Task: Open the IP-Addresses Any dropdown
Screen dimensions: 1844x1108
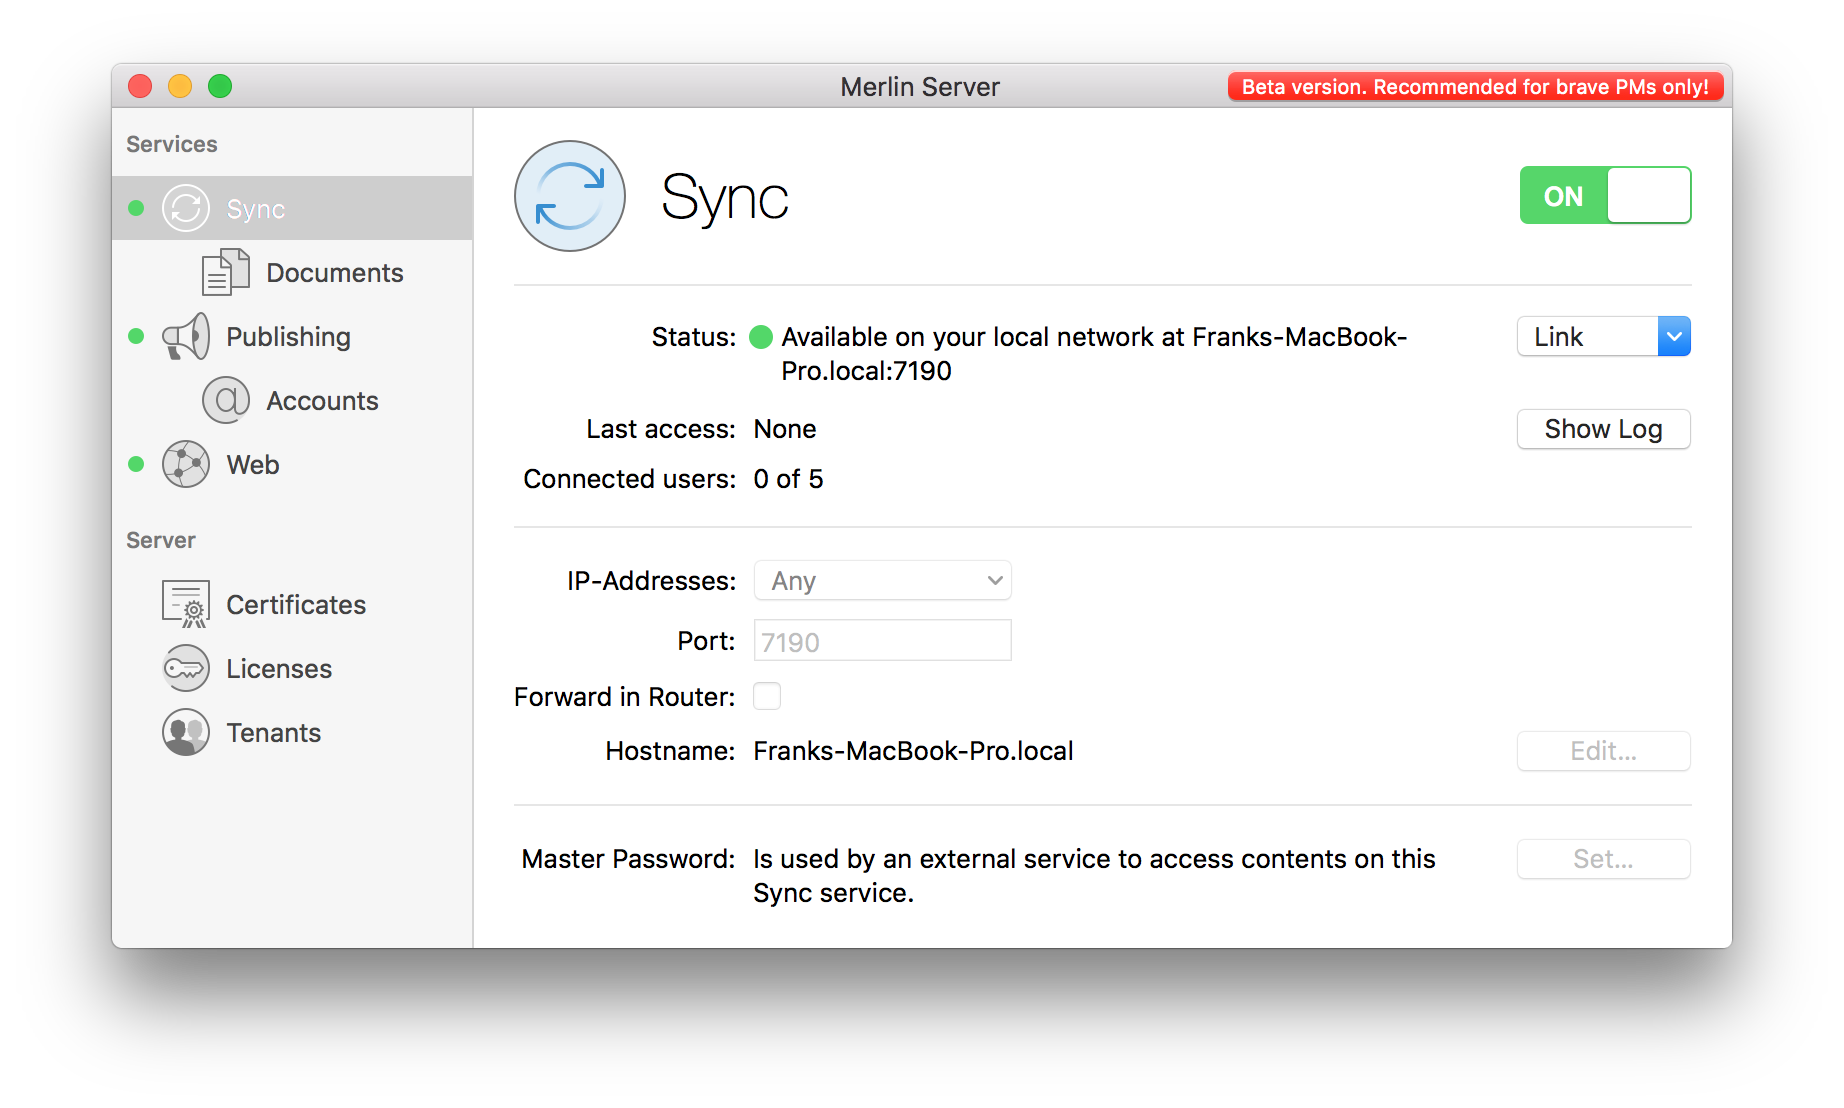Action: click(882, 581)
